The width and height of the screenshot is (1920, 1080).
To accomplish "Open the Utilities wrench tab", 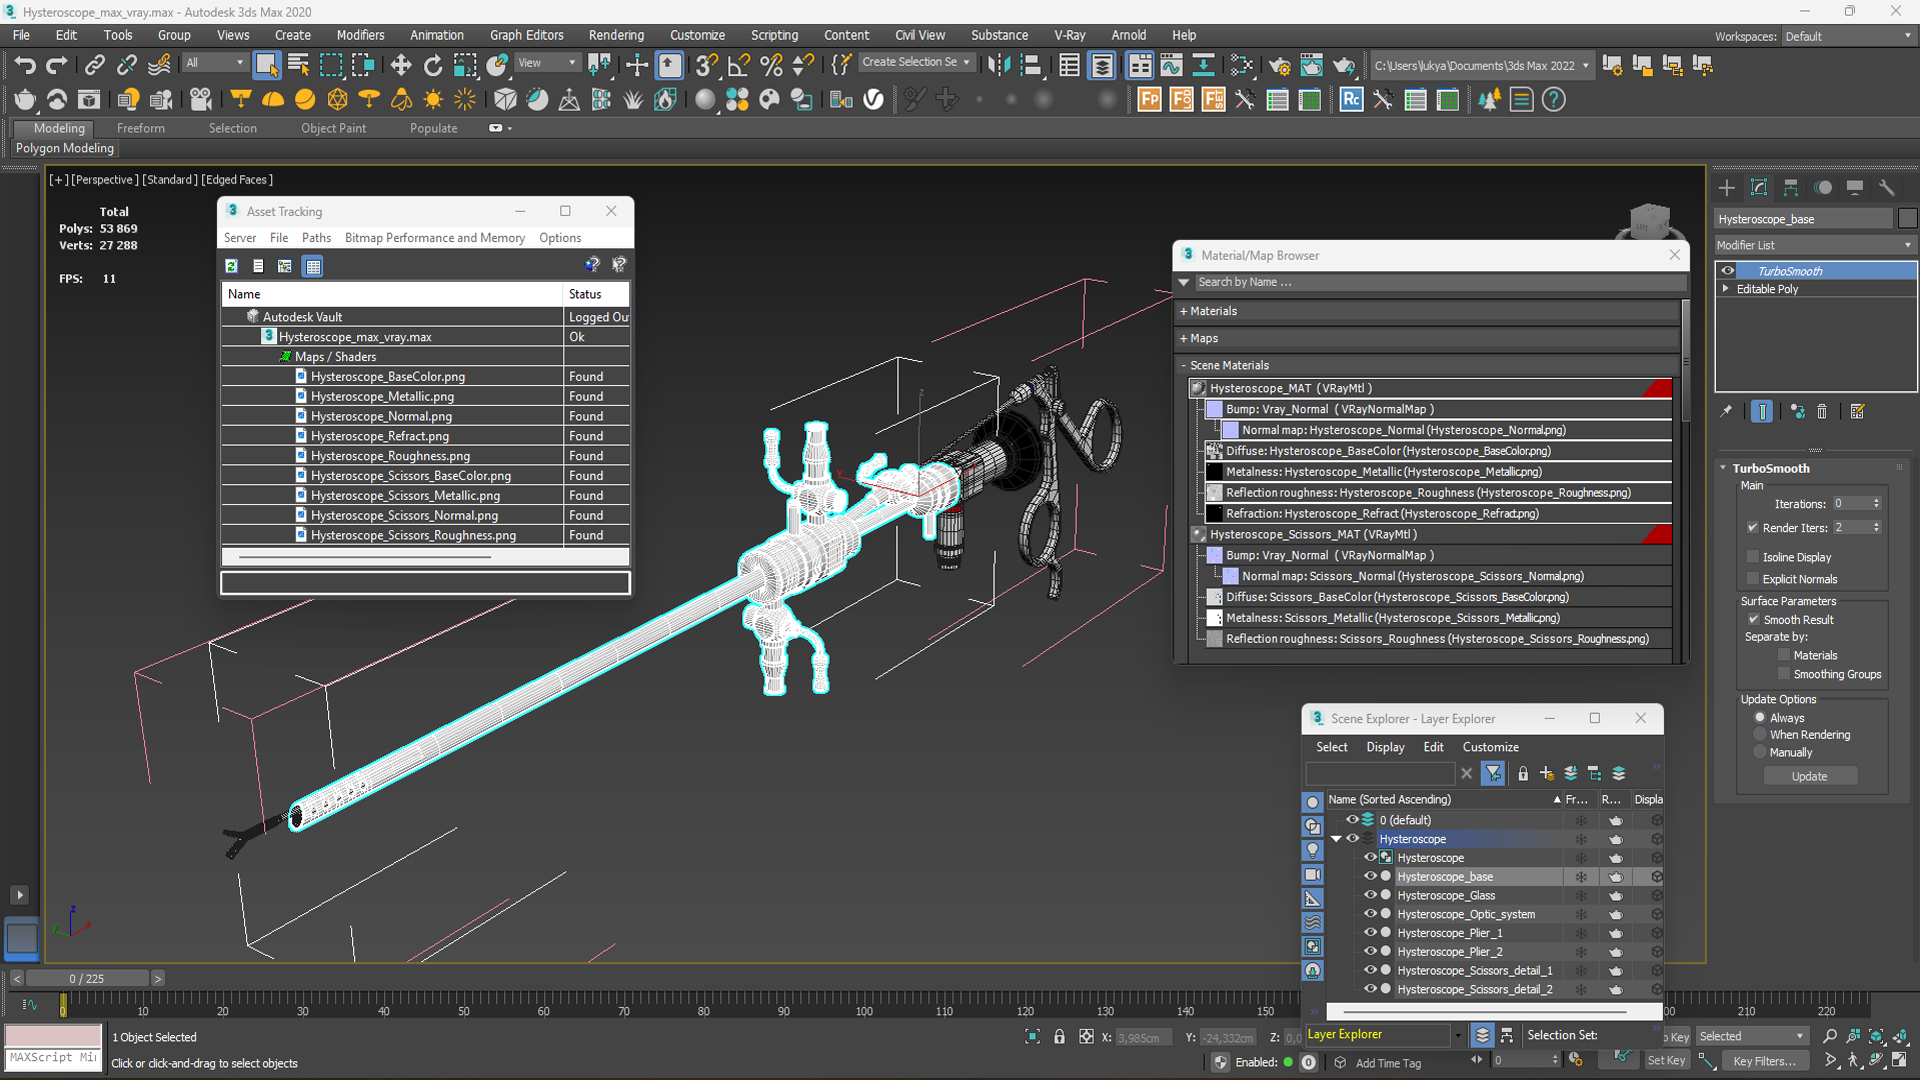I will pos(1887,188).
